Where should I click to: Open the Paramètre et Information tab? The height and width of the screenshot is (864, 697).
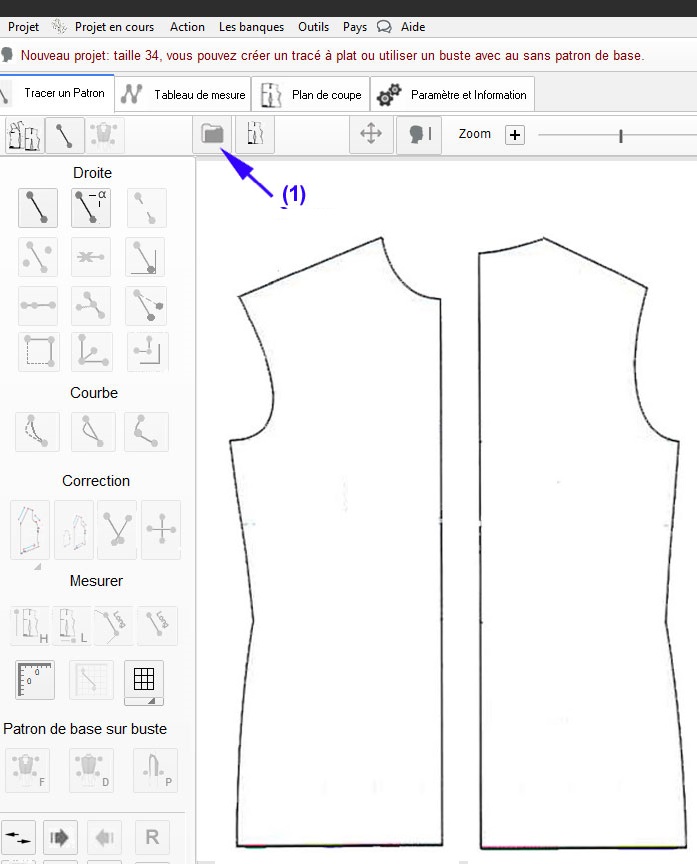point(452,95)
